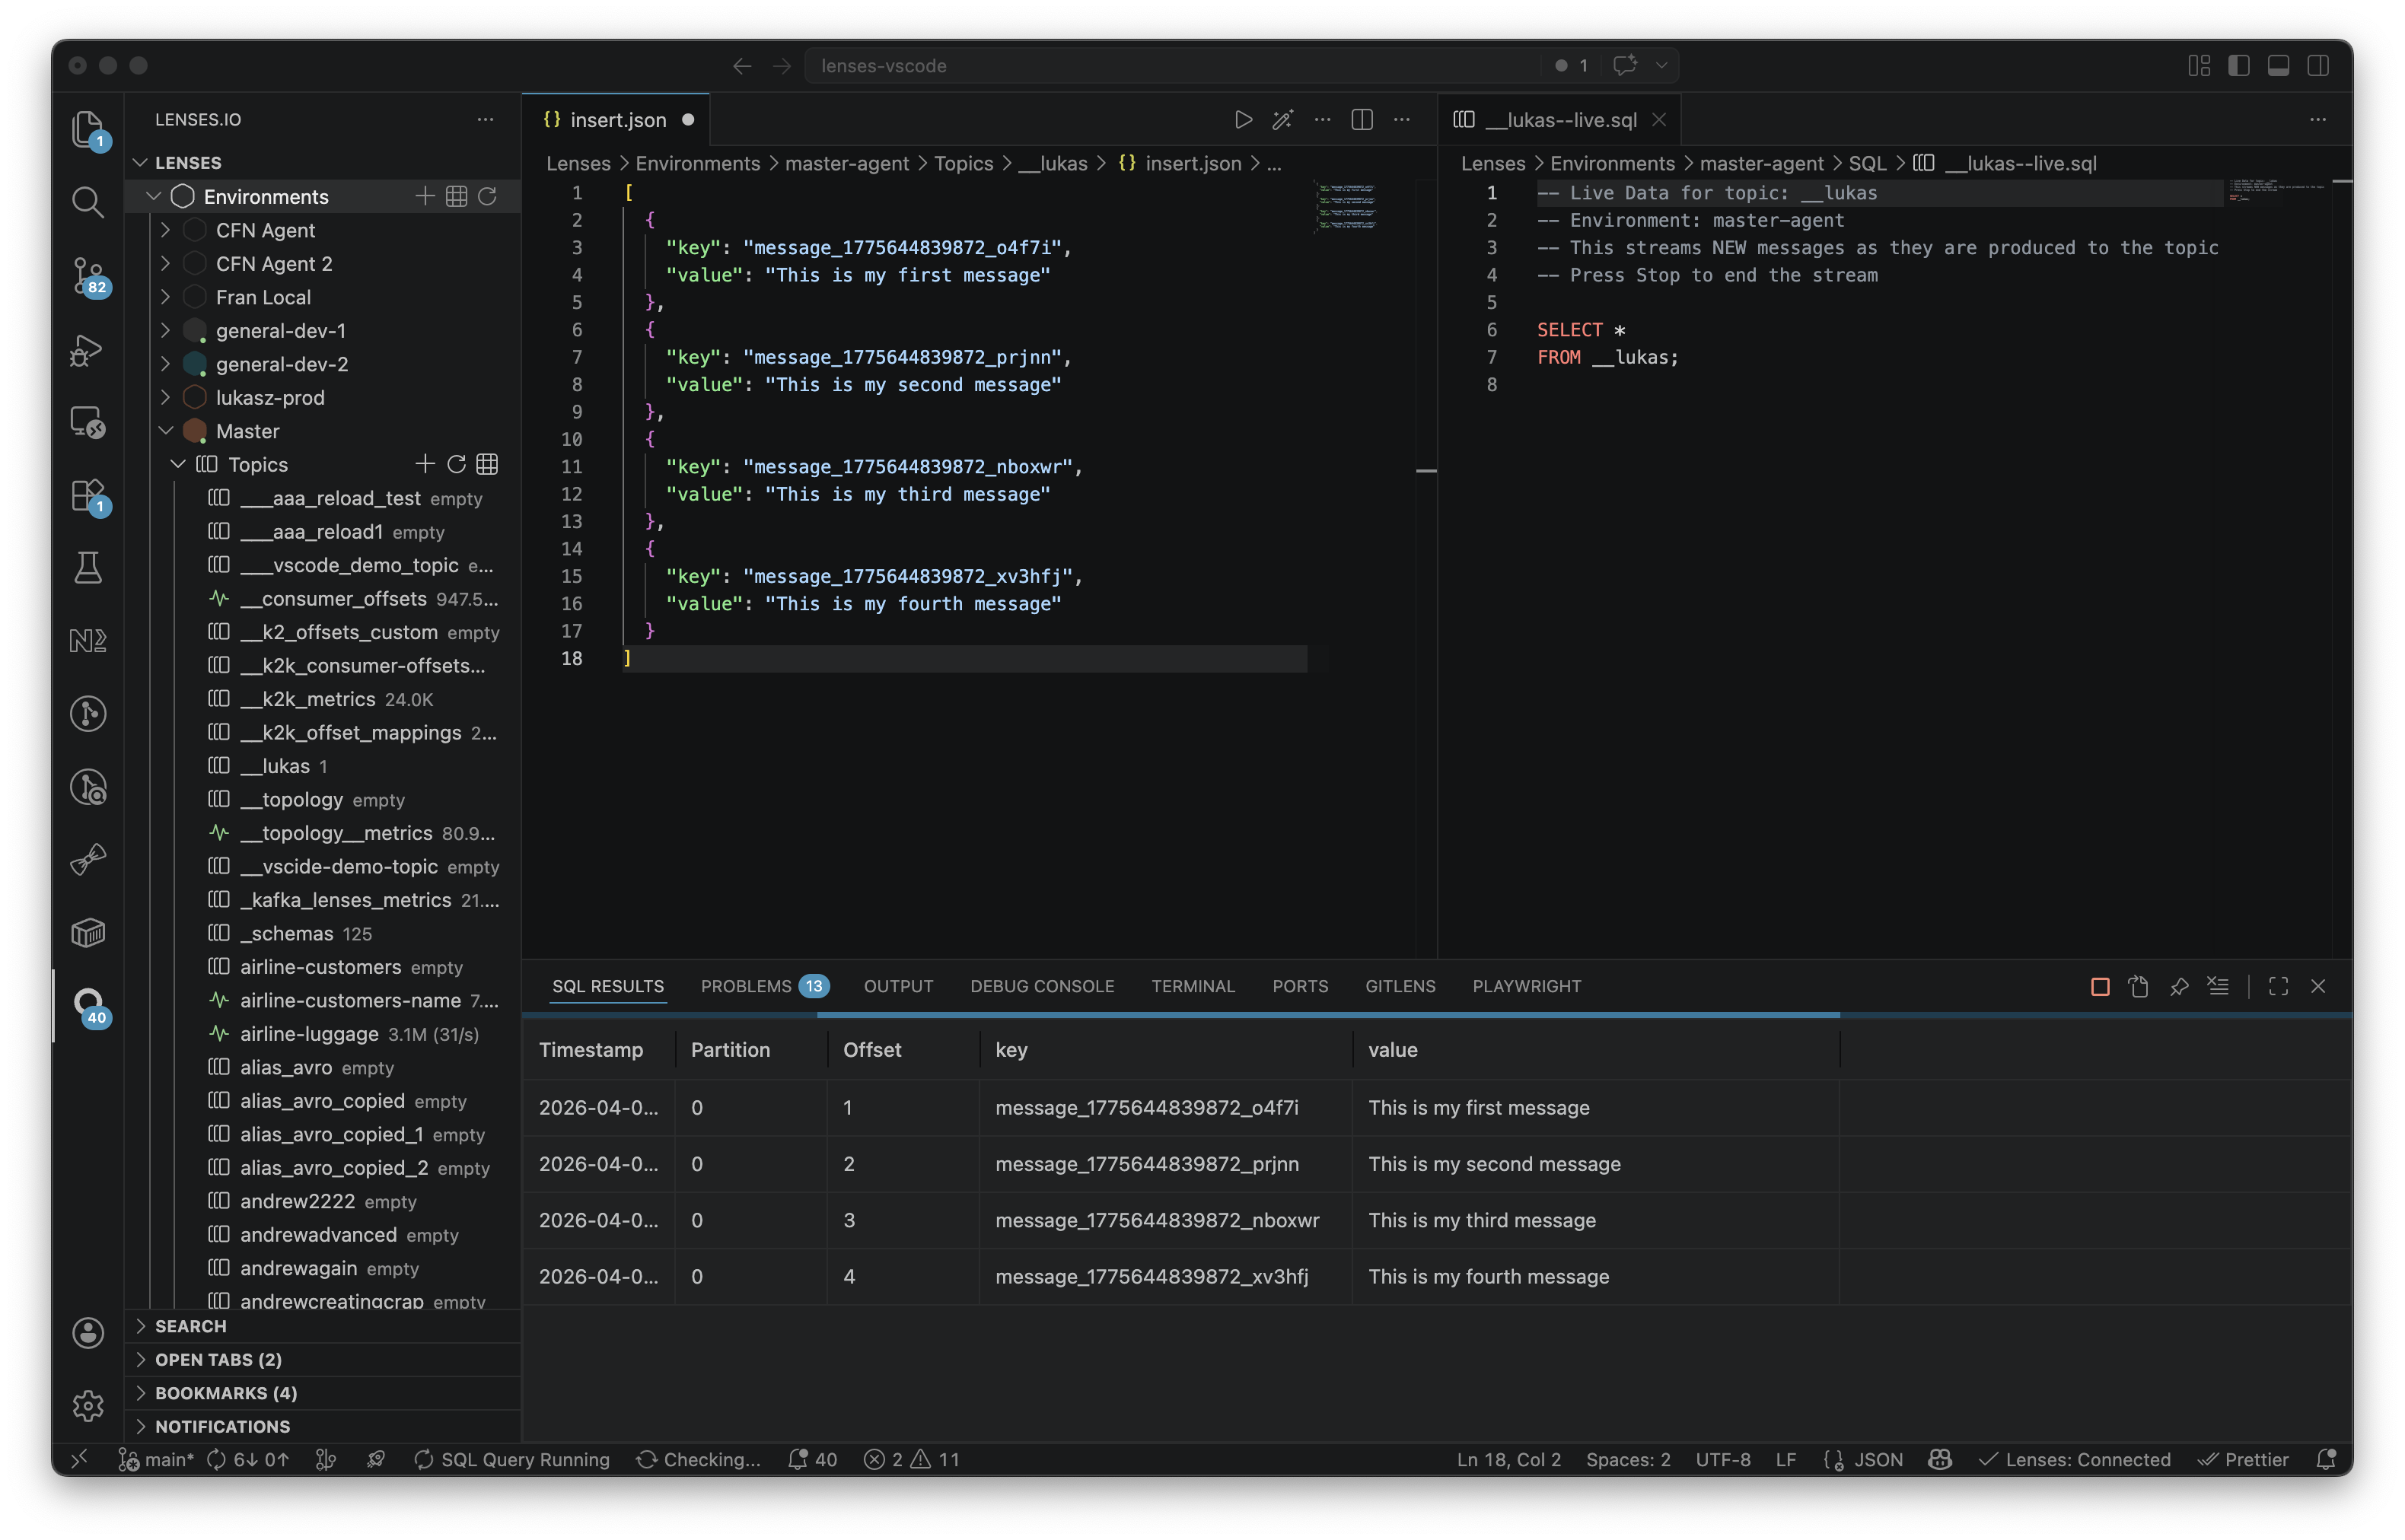Image resolution: width=2405 pixels, height=1540 pixels.
Task: Click the main* branch in status bar
Action: (156, 1460)
